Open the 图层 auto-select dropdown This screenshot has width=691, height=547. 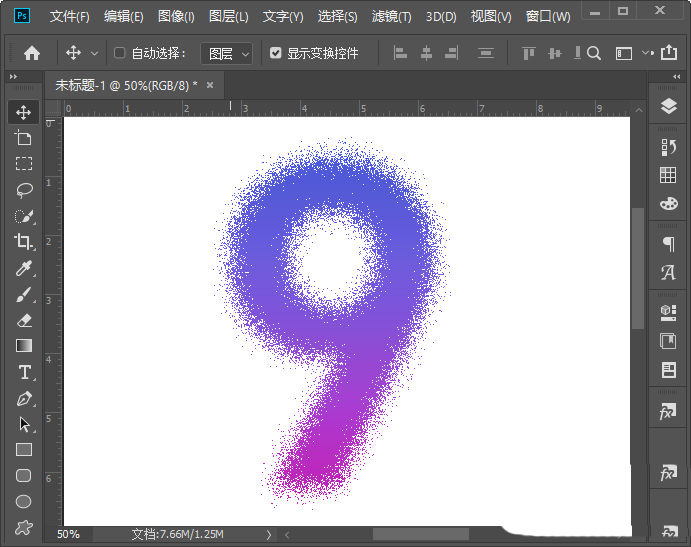click(x=227, y=54)
